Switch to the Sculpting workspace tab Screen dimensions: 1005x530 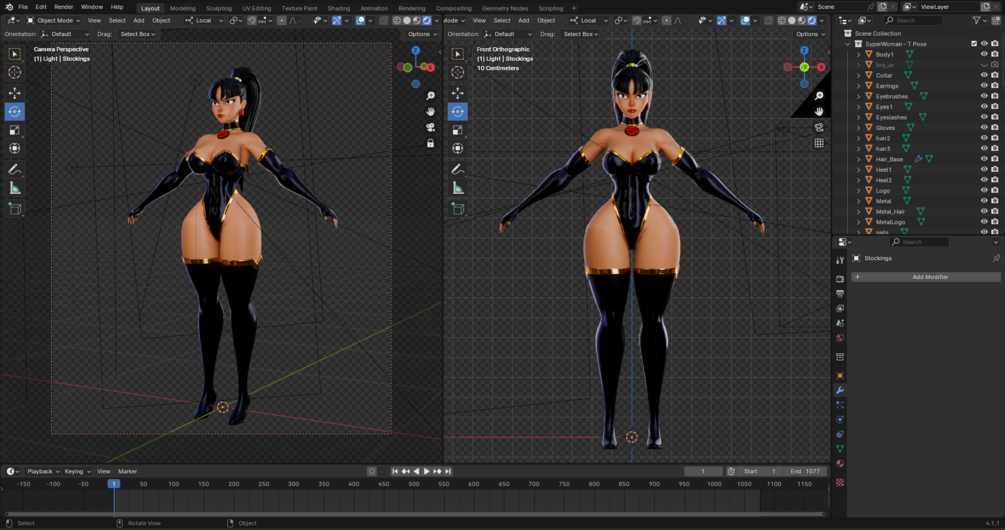point(219,8)
